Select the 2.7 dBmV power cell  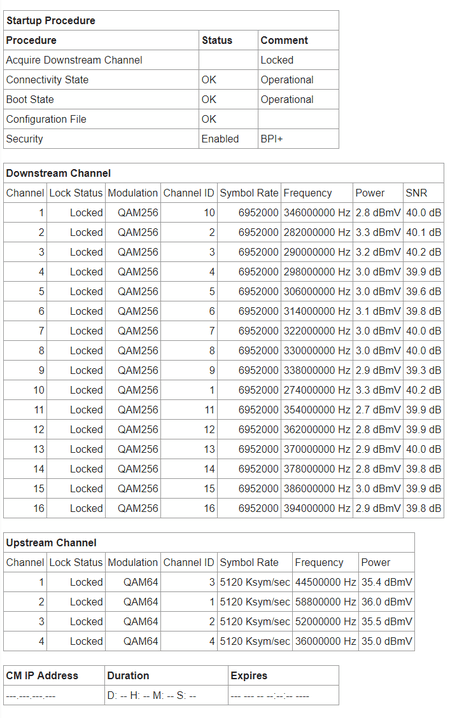(378, 409)
